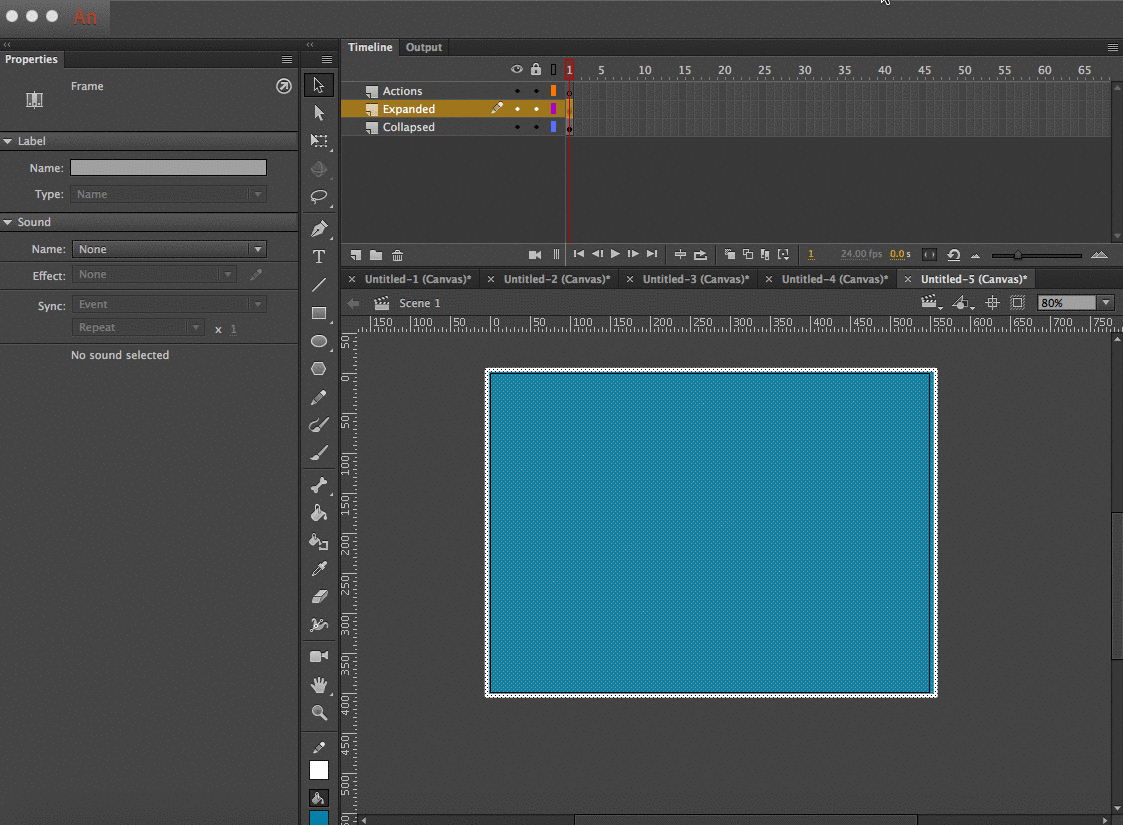Click the blue fill color swatch
1123x825 pixels.
(319, 817)
